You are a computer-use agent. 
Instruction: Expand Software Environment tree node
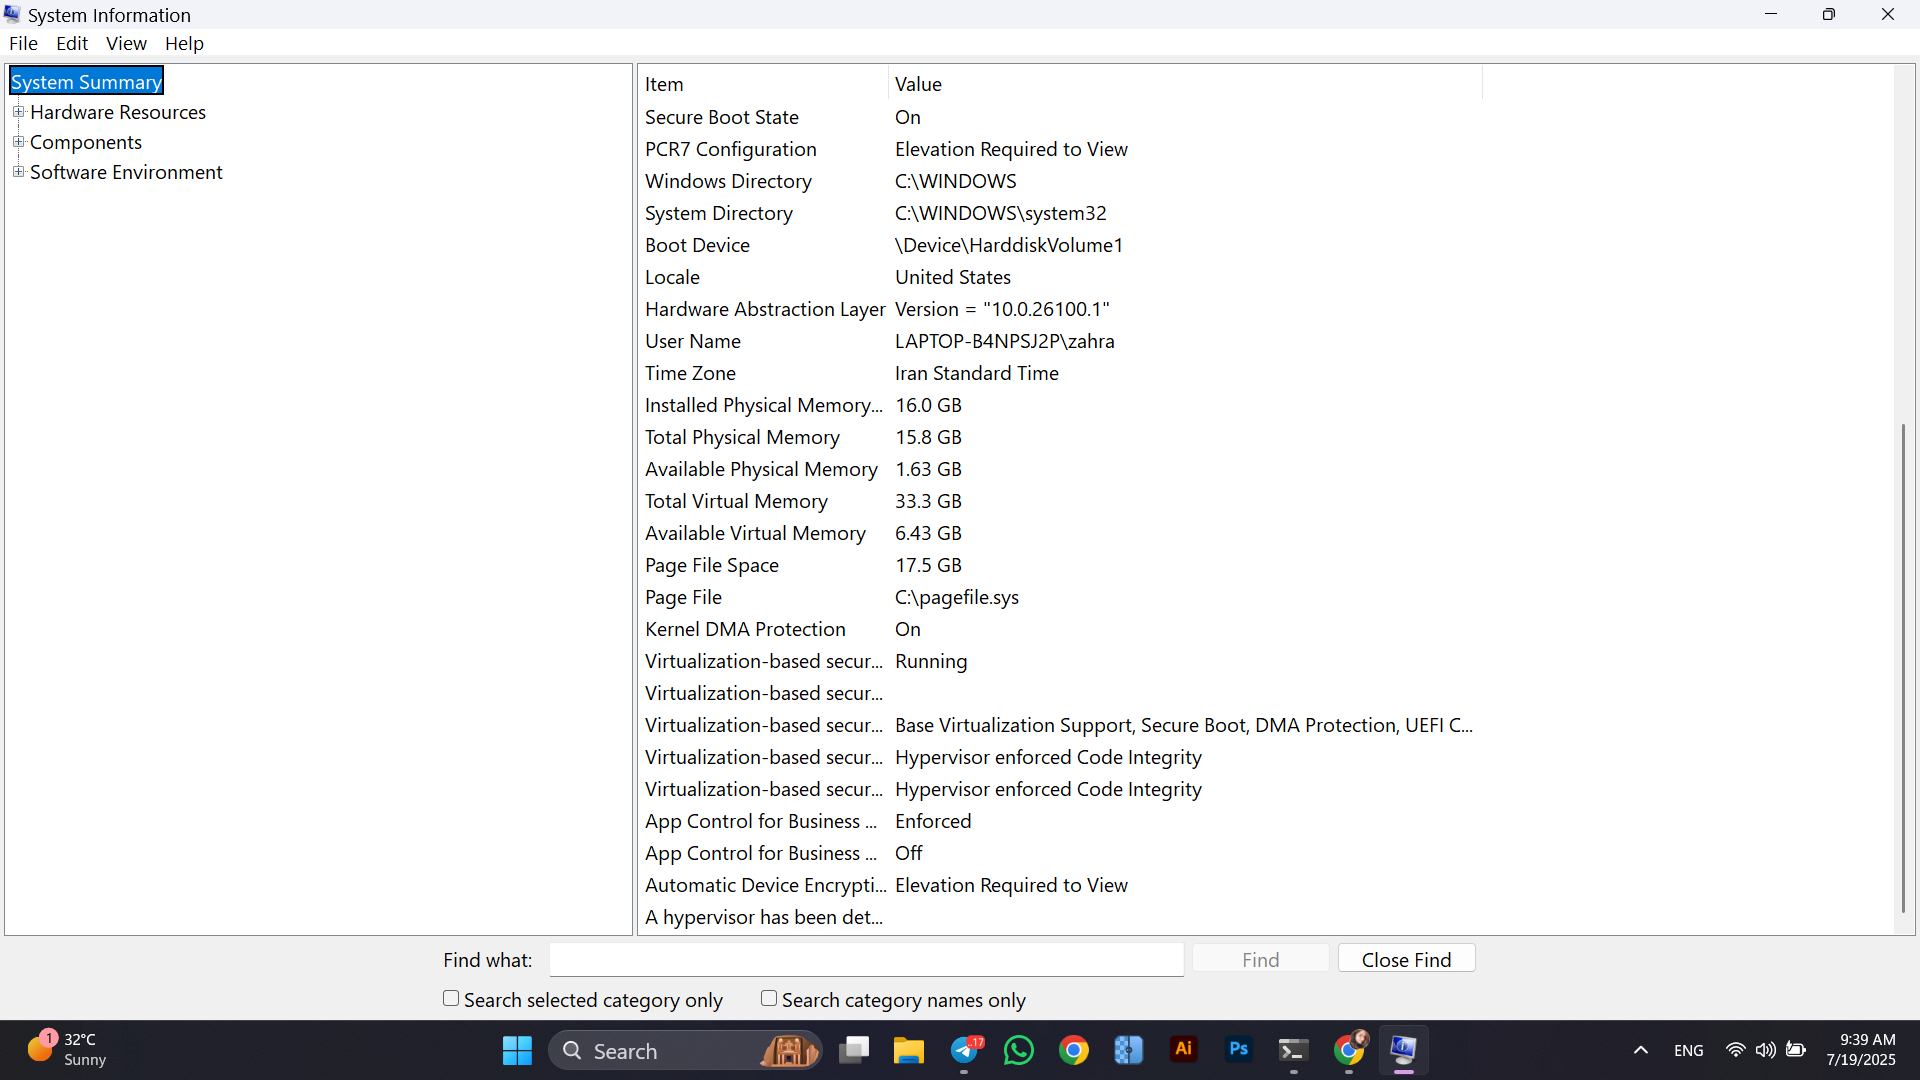18,172
